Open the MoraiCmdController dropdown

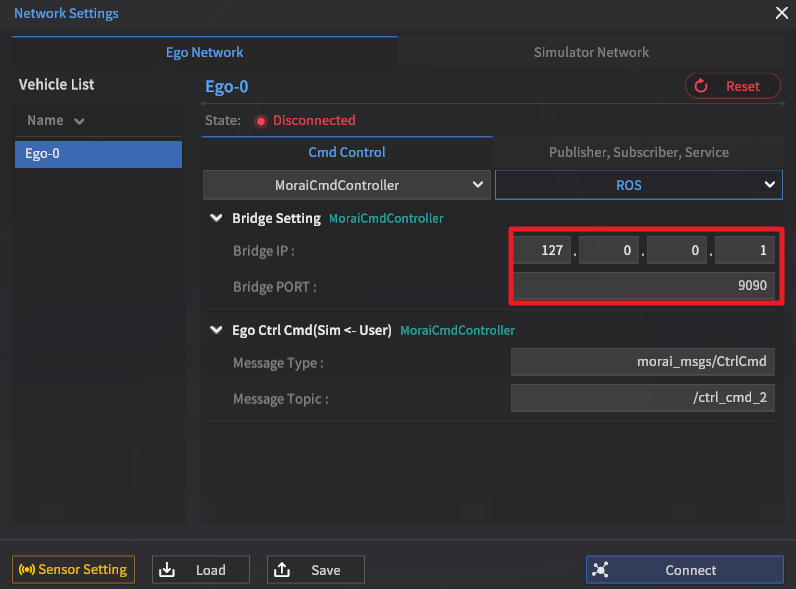[346, 185]
